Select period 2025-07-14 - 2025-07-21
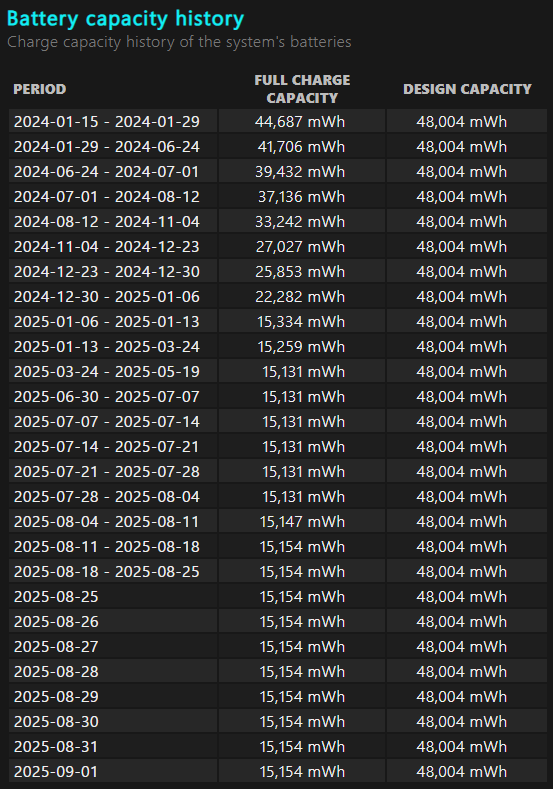The image size is (553, 789). (x=107, y=447)
